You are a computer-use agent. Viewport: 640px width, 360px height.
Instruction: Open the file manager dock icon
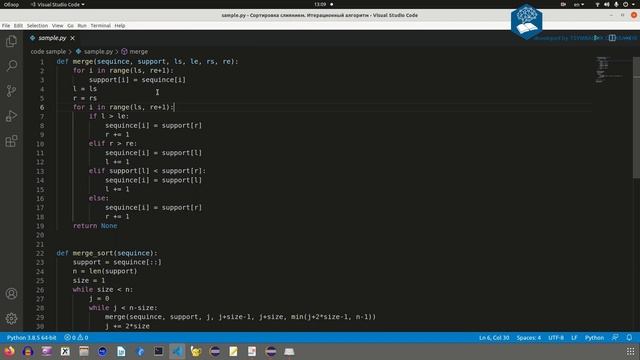click(x=84, y=351)
